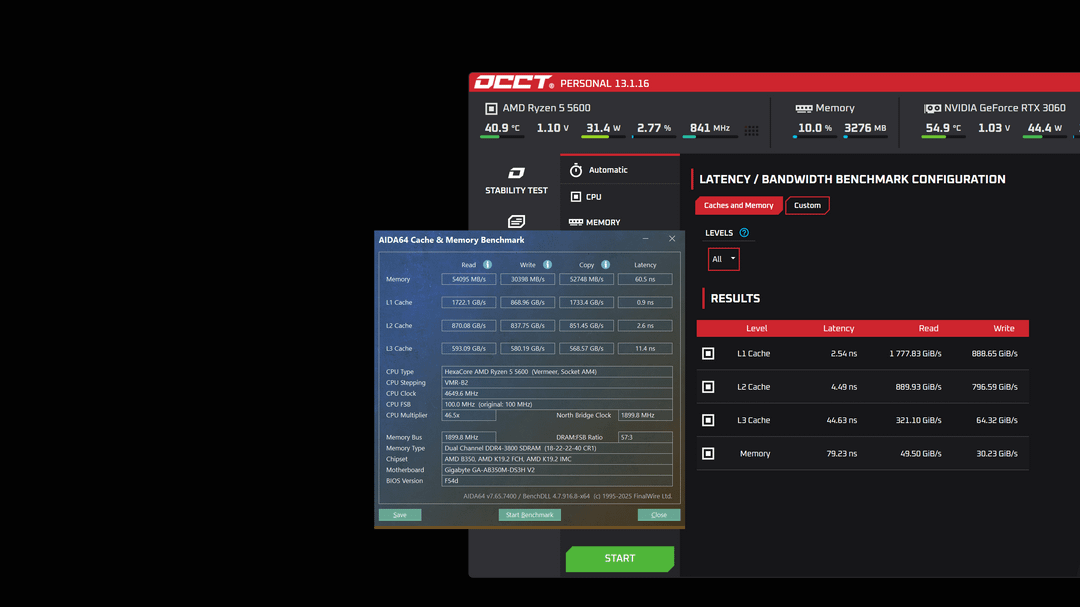1080x607 pixels.
Task: Click the GPU temperature 54.9 °C reading
Action: [x=943, y=128]
